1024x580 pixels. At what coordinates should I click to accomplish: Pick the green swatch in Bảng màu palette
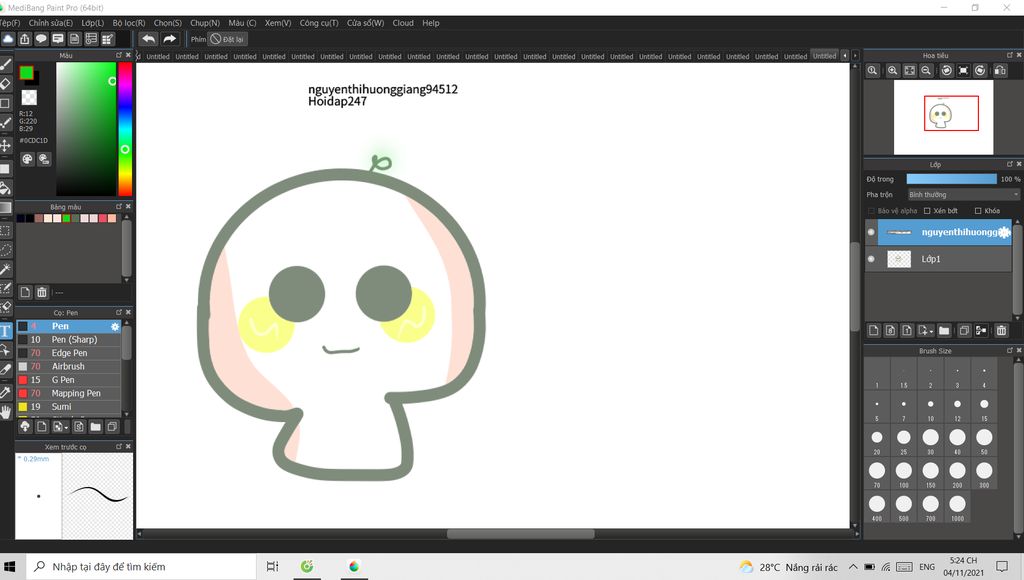click(x=66, y=218)
